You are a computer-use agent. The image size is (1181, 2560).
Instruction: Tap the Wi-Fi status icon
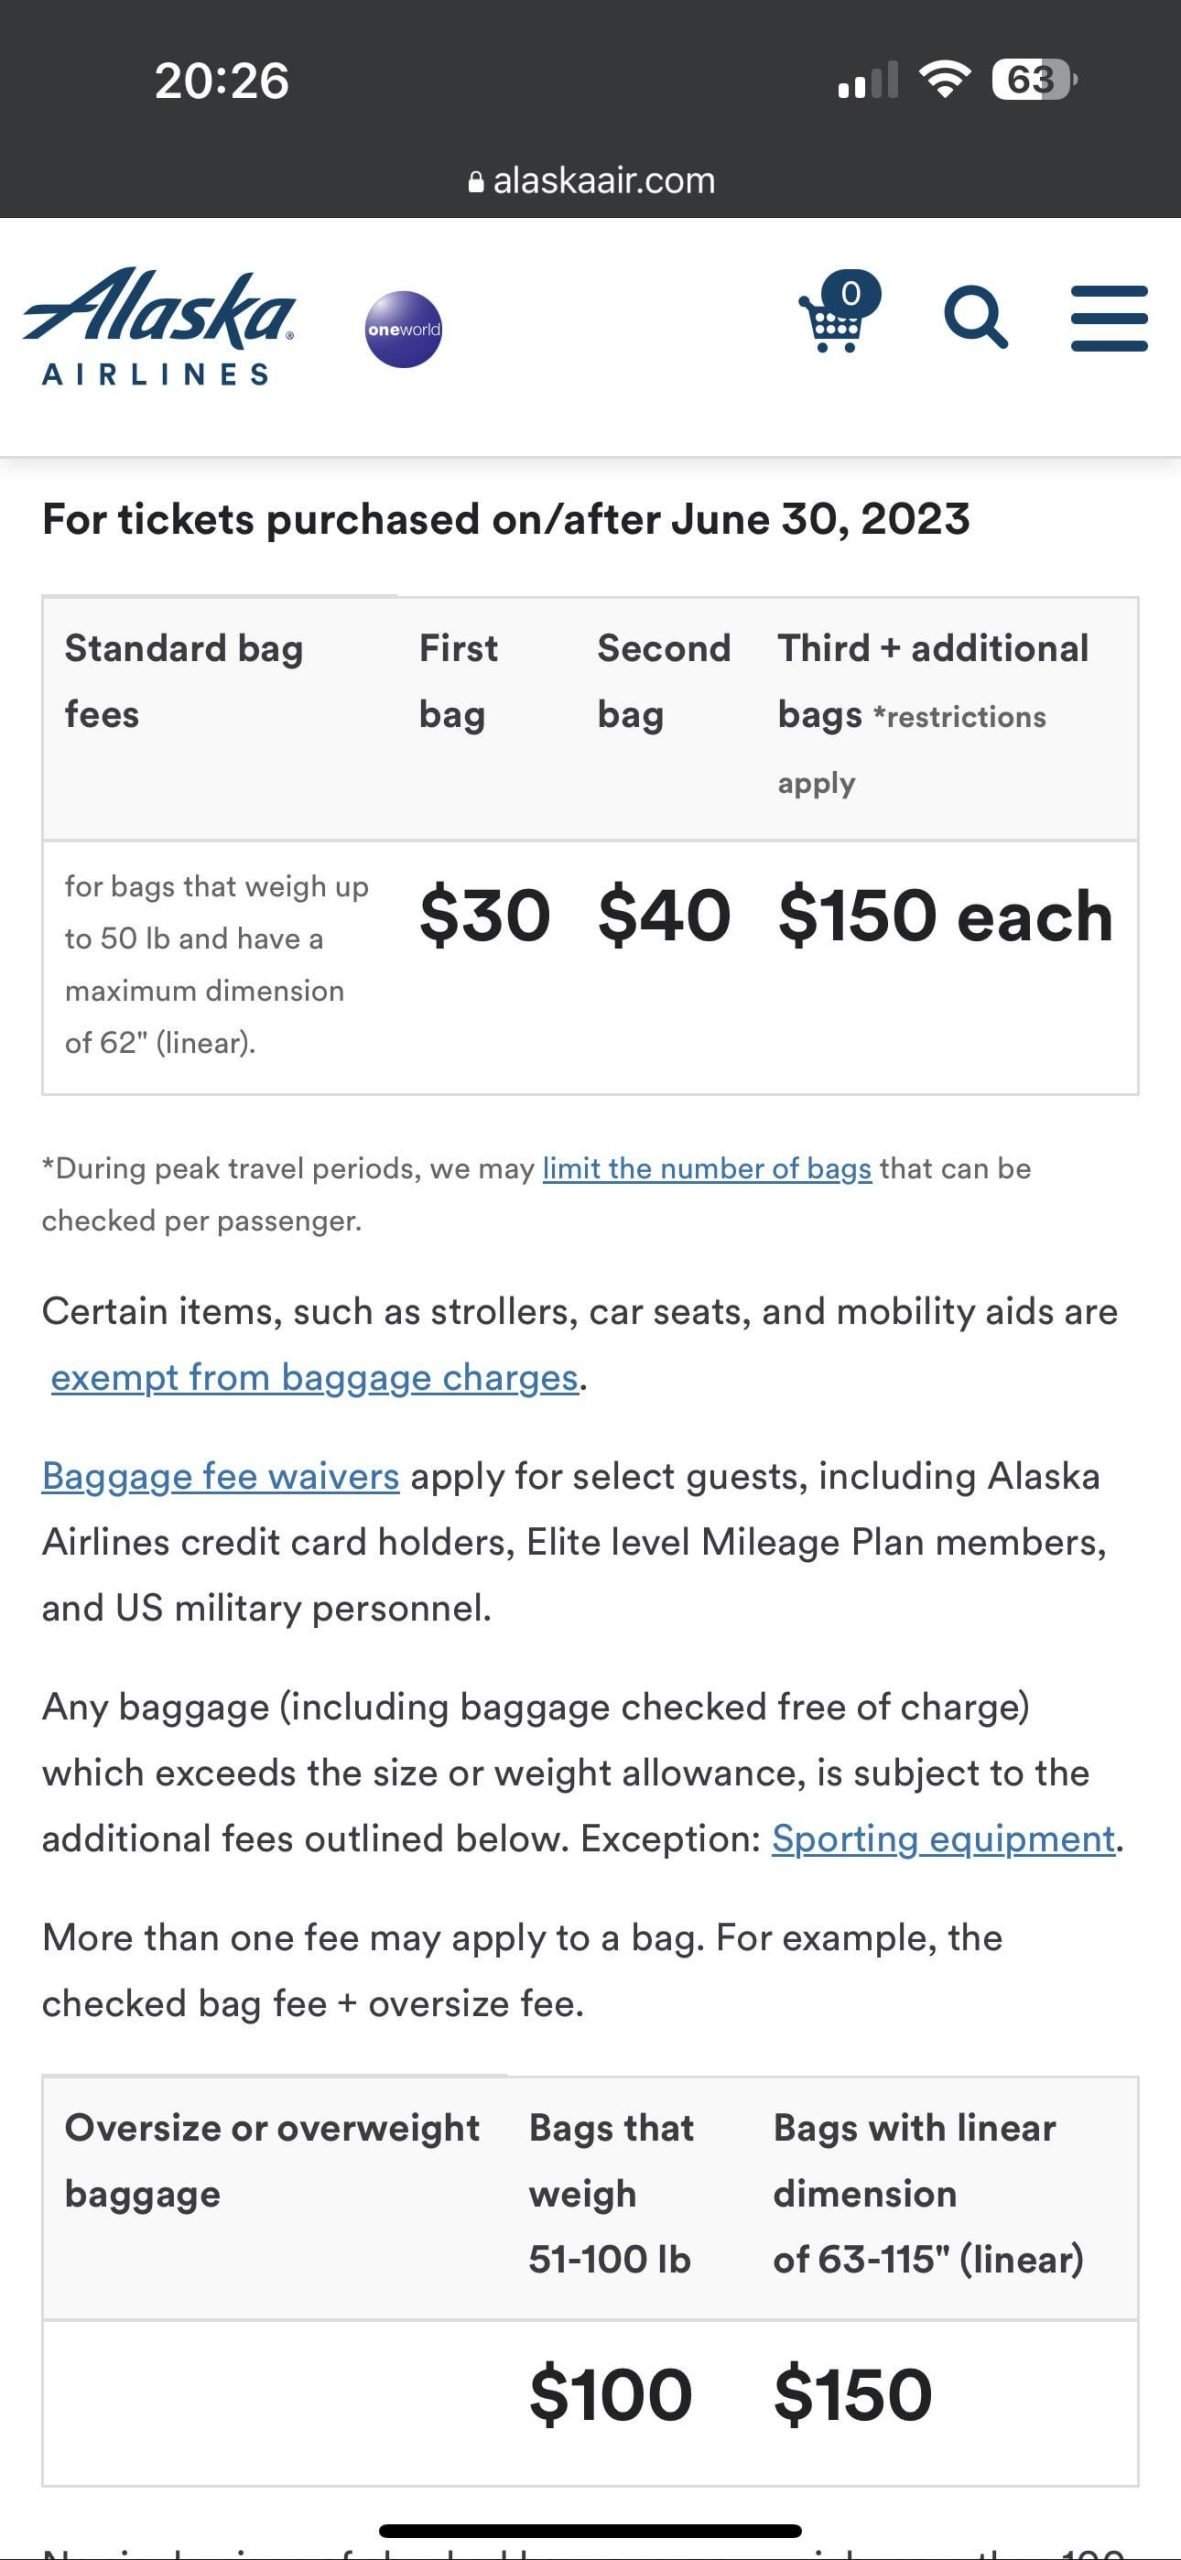pos(944,79)
